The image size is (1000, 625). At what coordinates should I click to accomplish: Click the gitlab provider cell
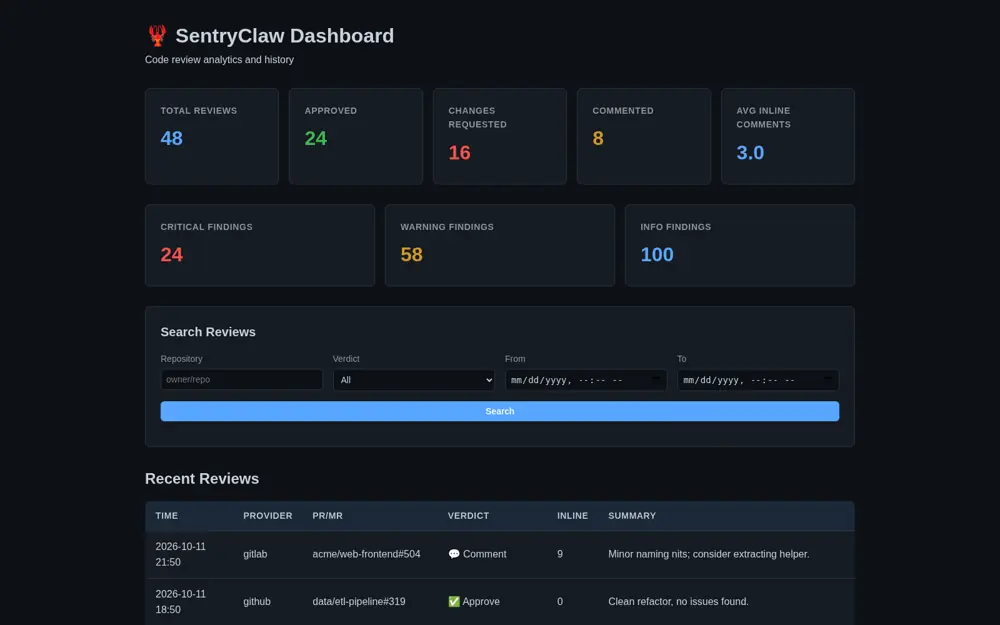[255, 554]
